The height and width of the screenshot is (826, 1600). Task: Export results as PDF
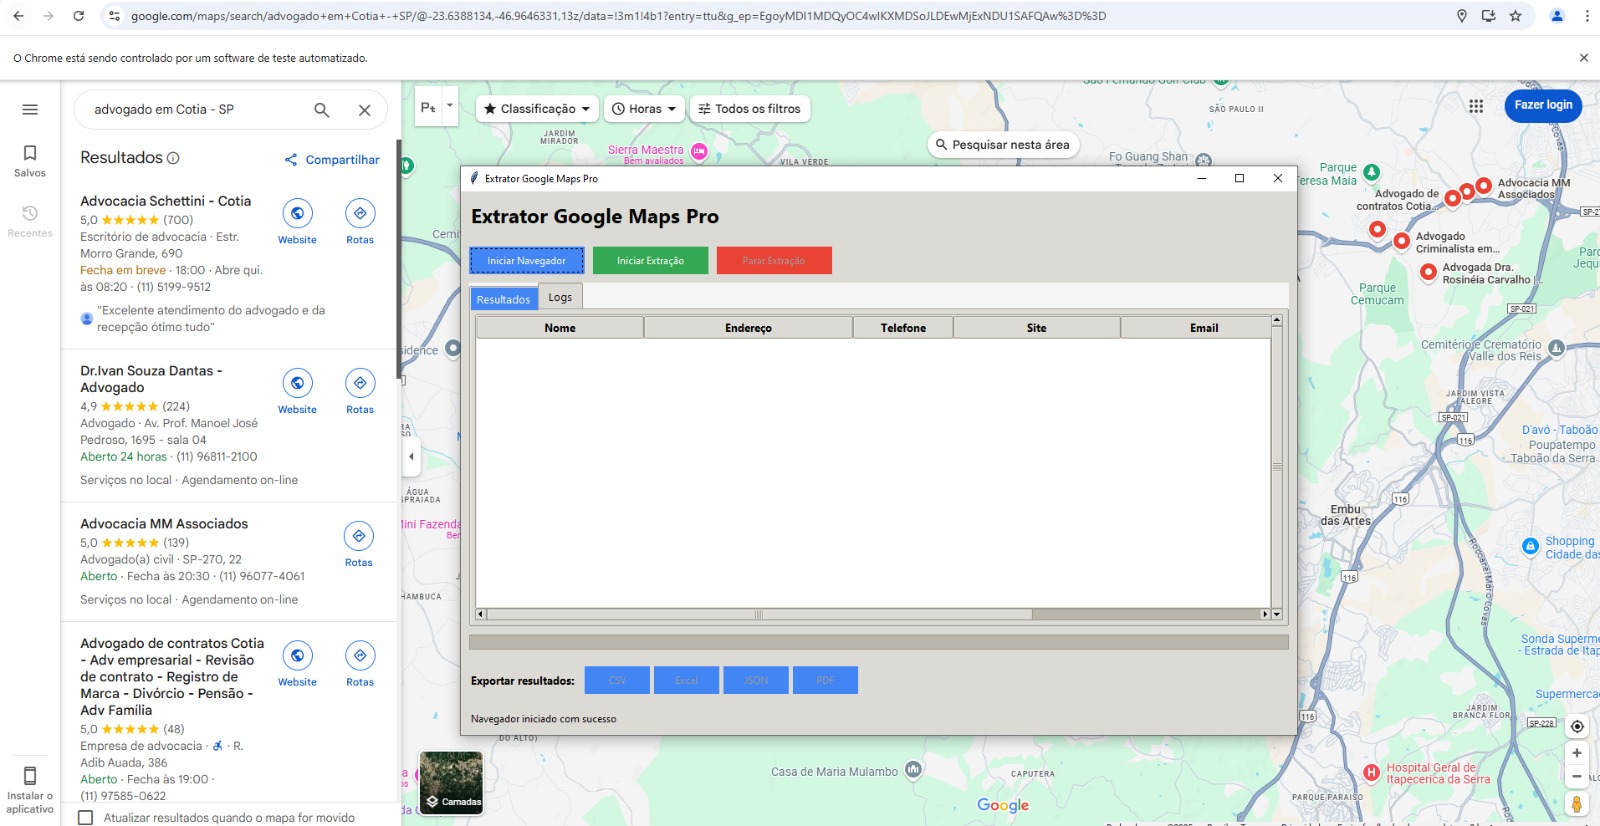click(x=825, y=680)
